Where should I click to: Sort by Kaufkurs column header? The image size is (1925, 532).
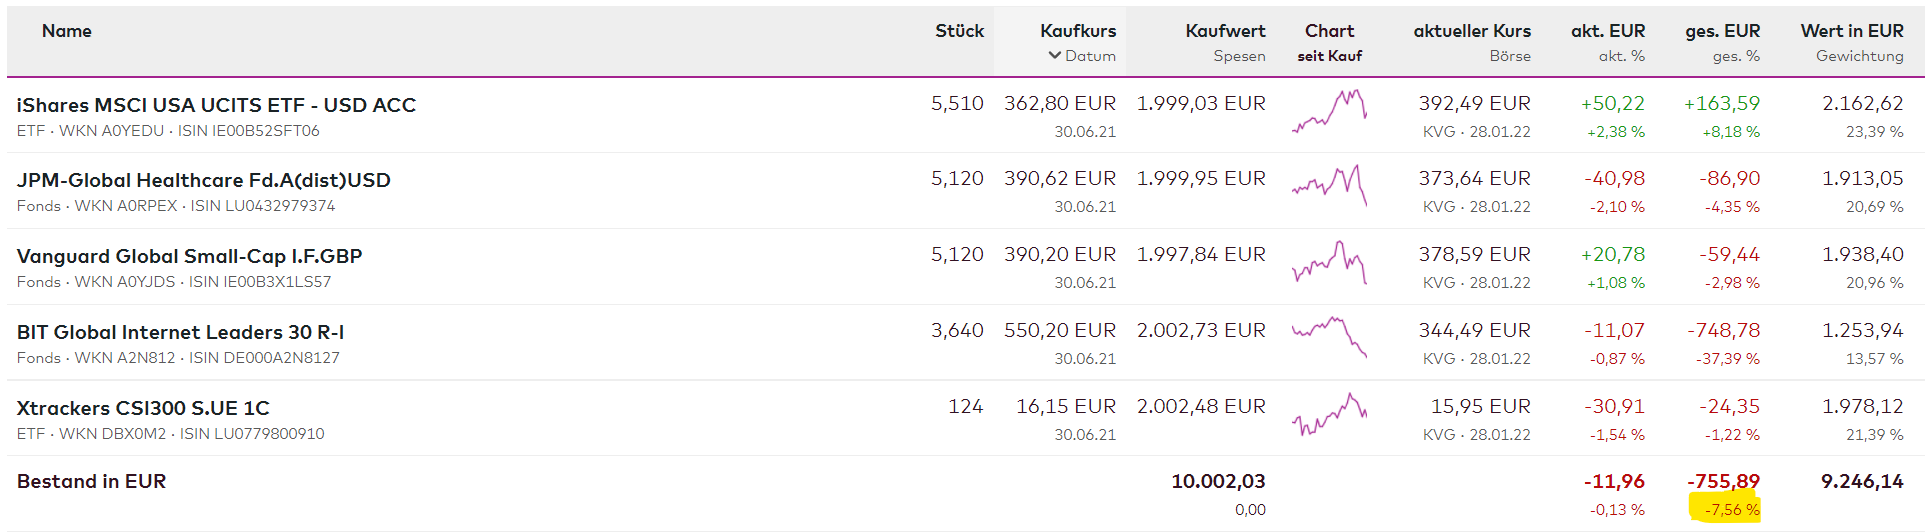pos(1077,31)
